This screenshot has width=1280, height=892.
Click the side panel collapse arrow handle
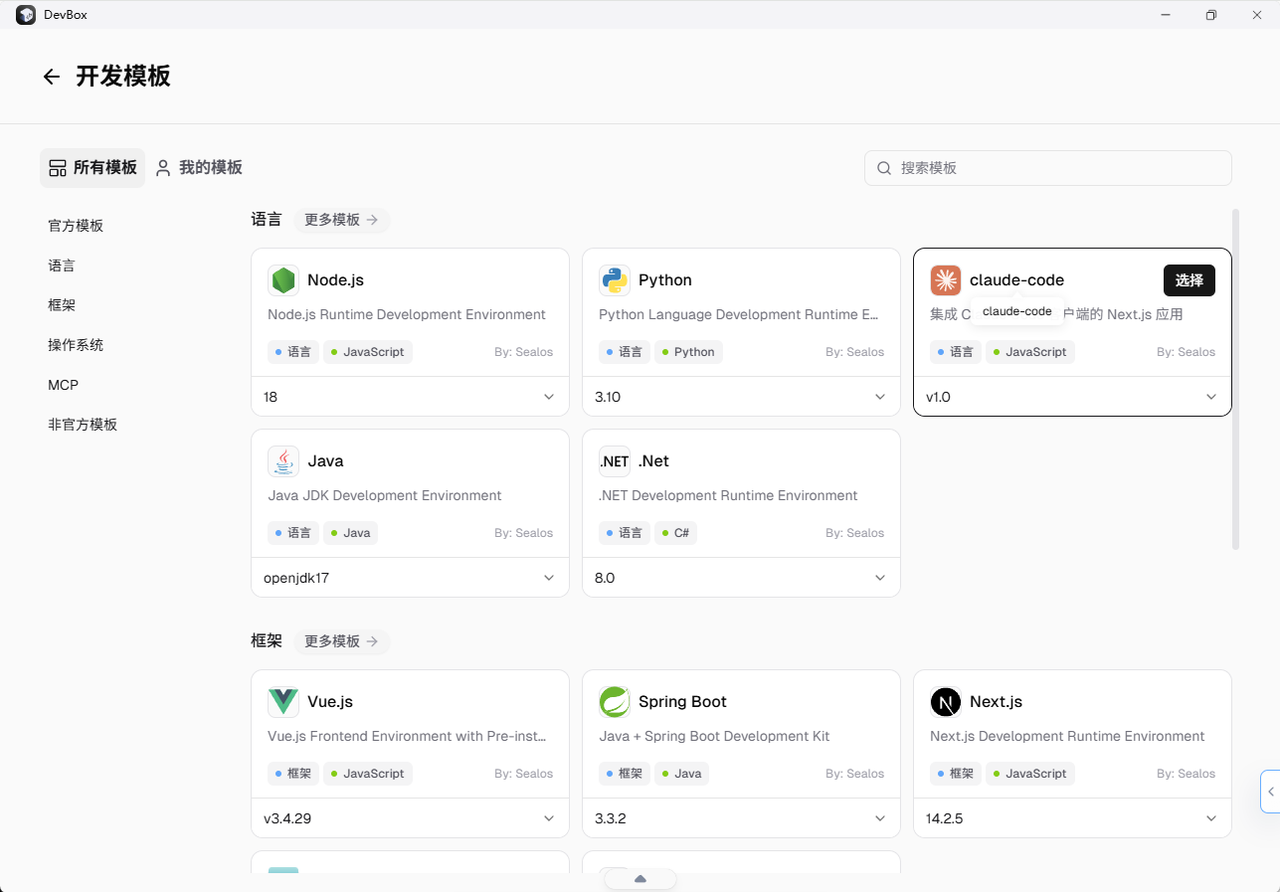coord(1271,791)
